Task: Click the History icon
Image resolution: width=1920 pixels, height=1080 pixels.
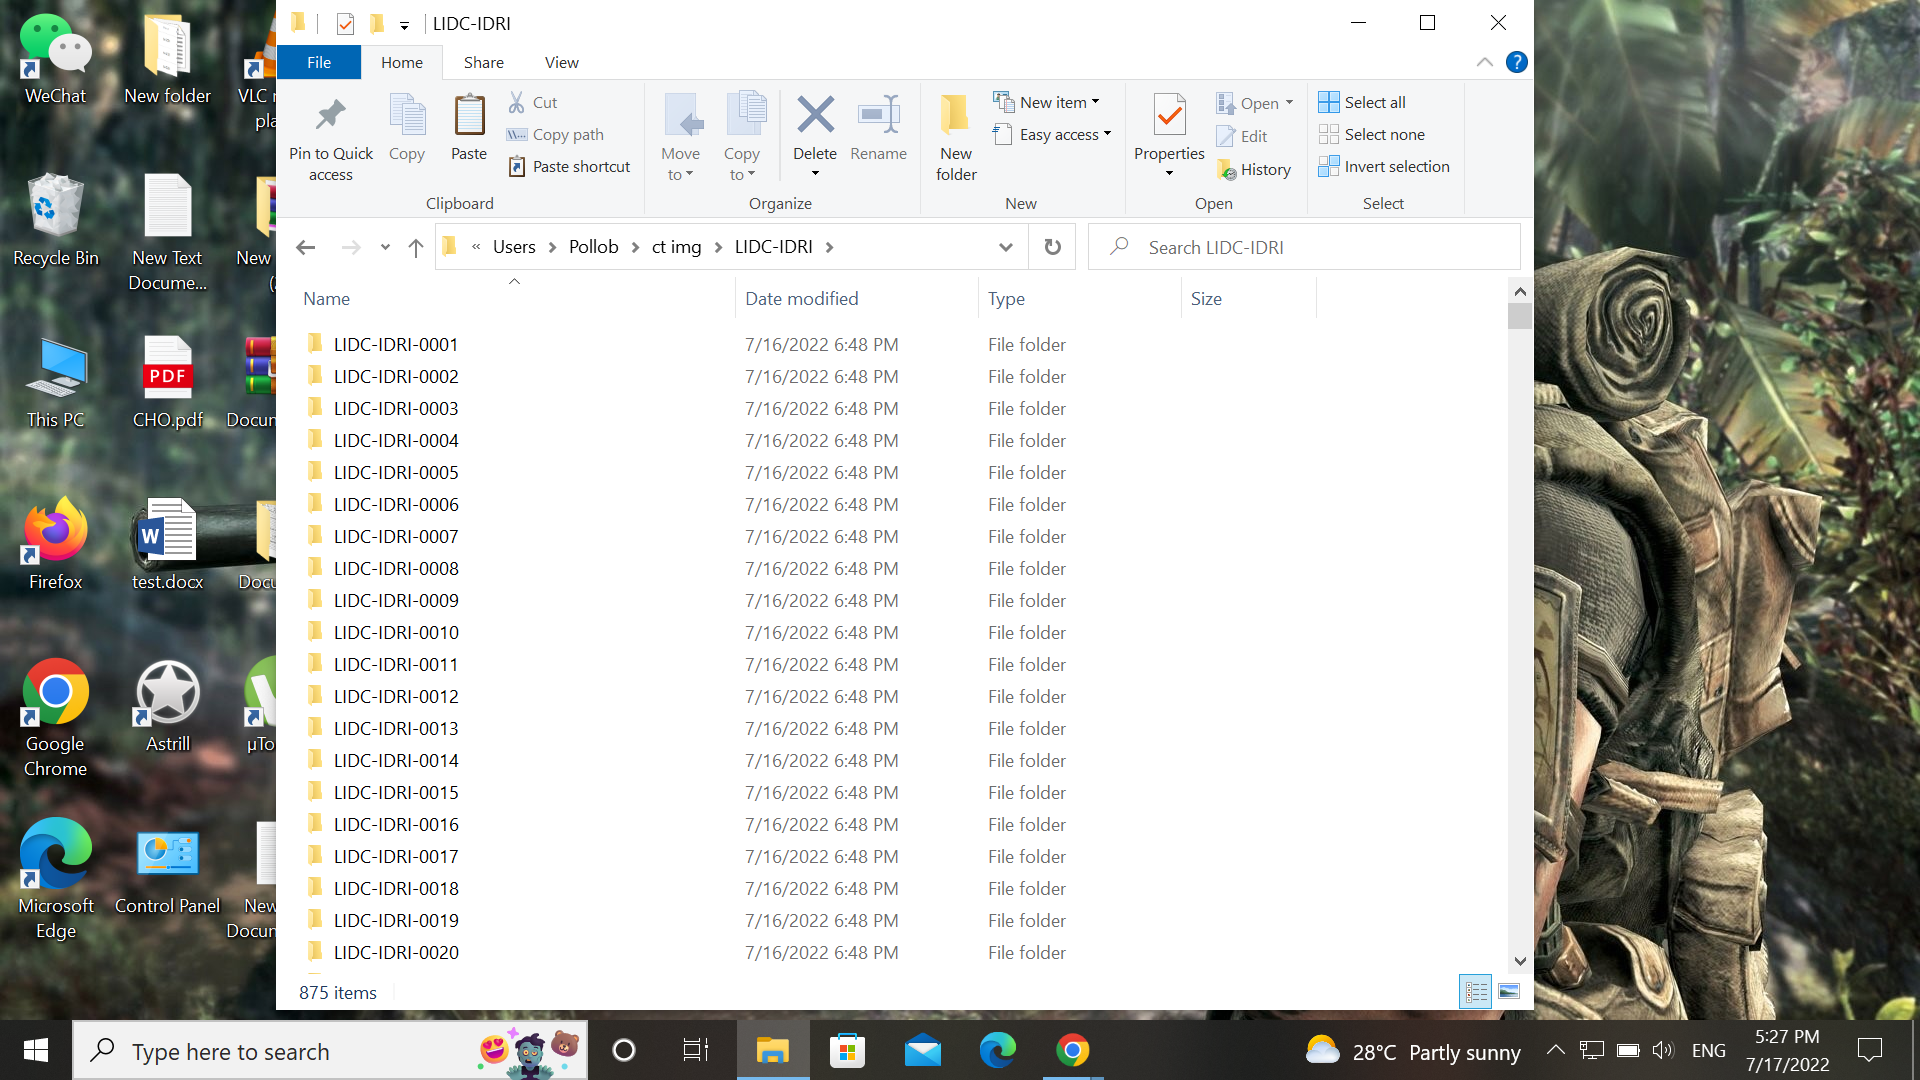Action: tap(1254, 169)
